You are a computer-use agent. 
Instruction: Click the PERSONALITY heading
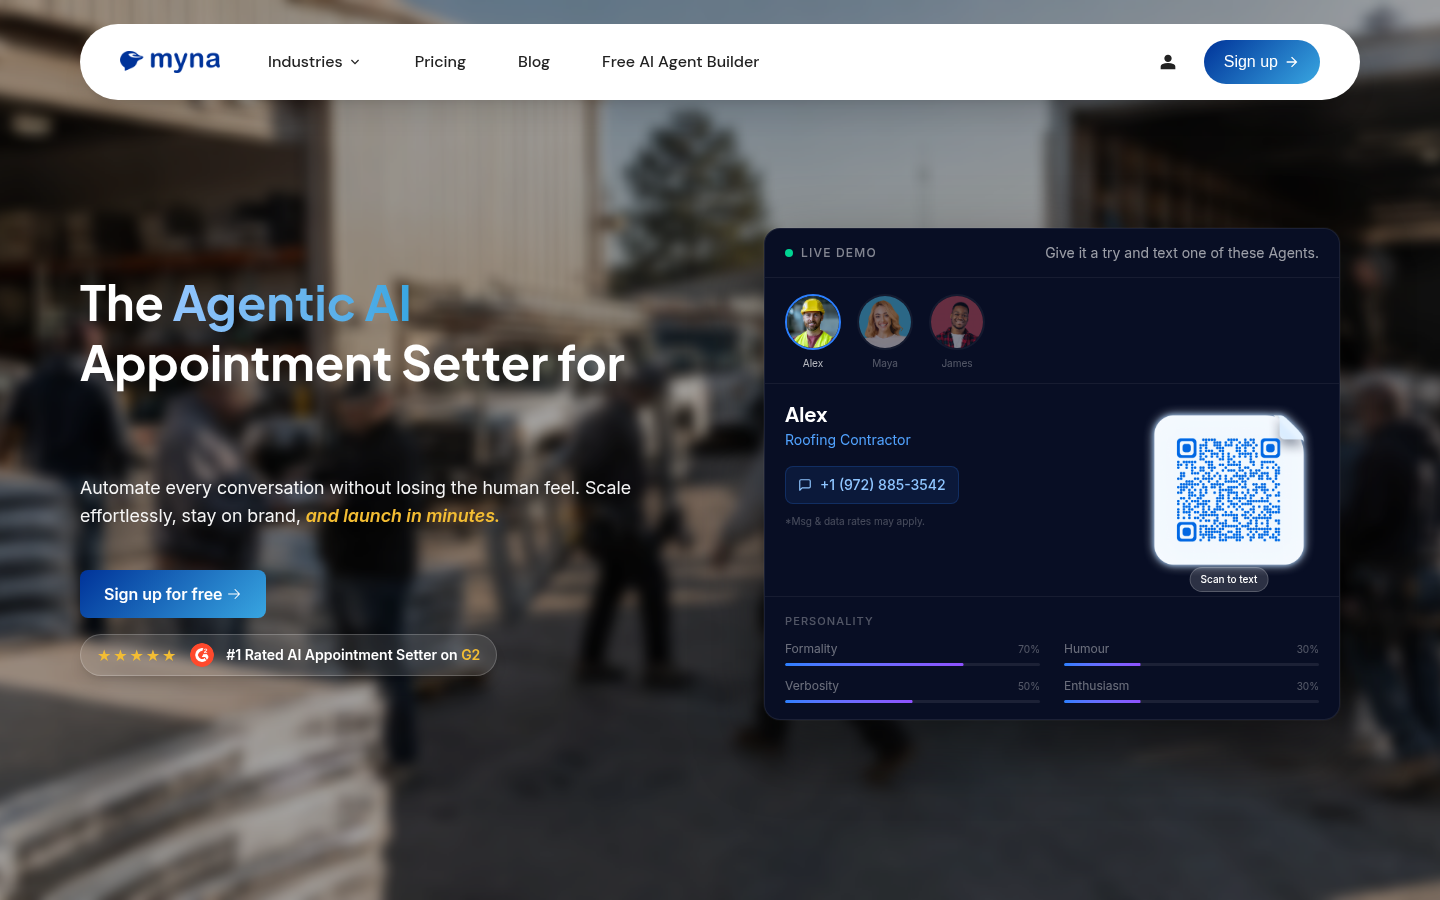[x=829, y=621]
